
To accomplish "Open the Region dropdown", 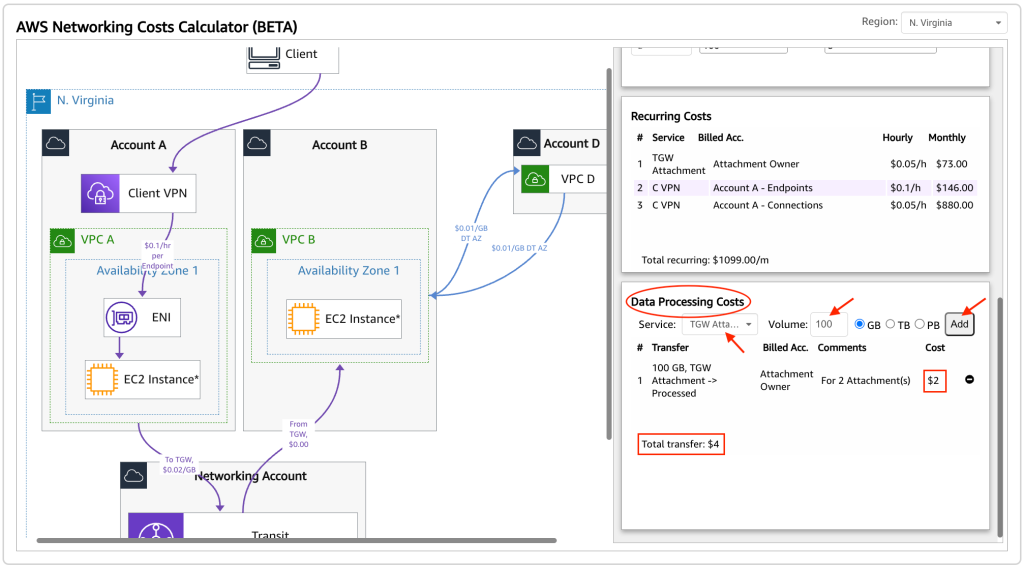I will (x=953, y=23).
